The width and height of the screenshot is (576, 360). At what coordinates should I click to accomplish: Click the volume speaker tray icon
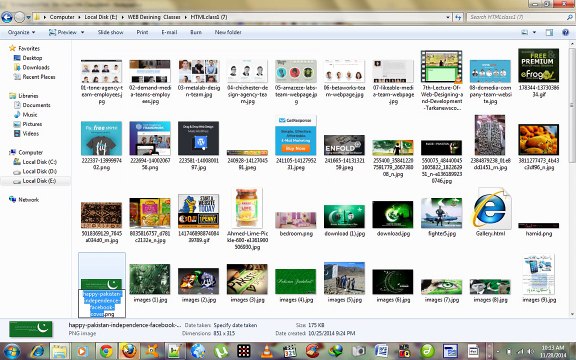[530, 352]
